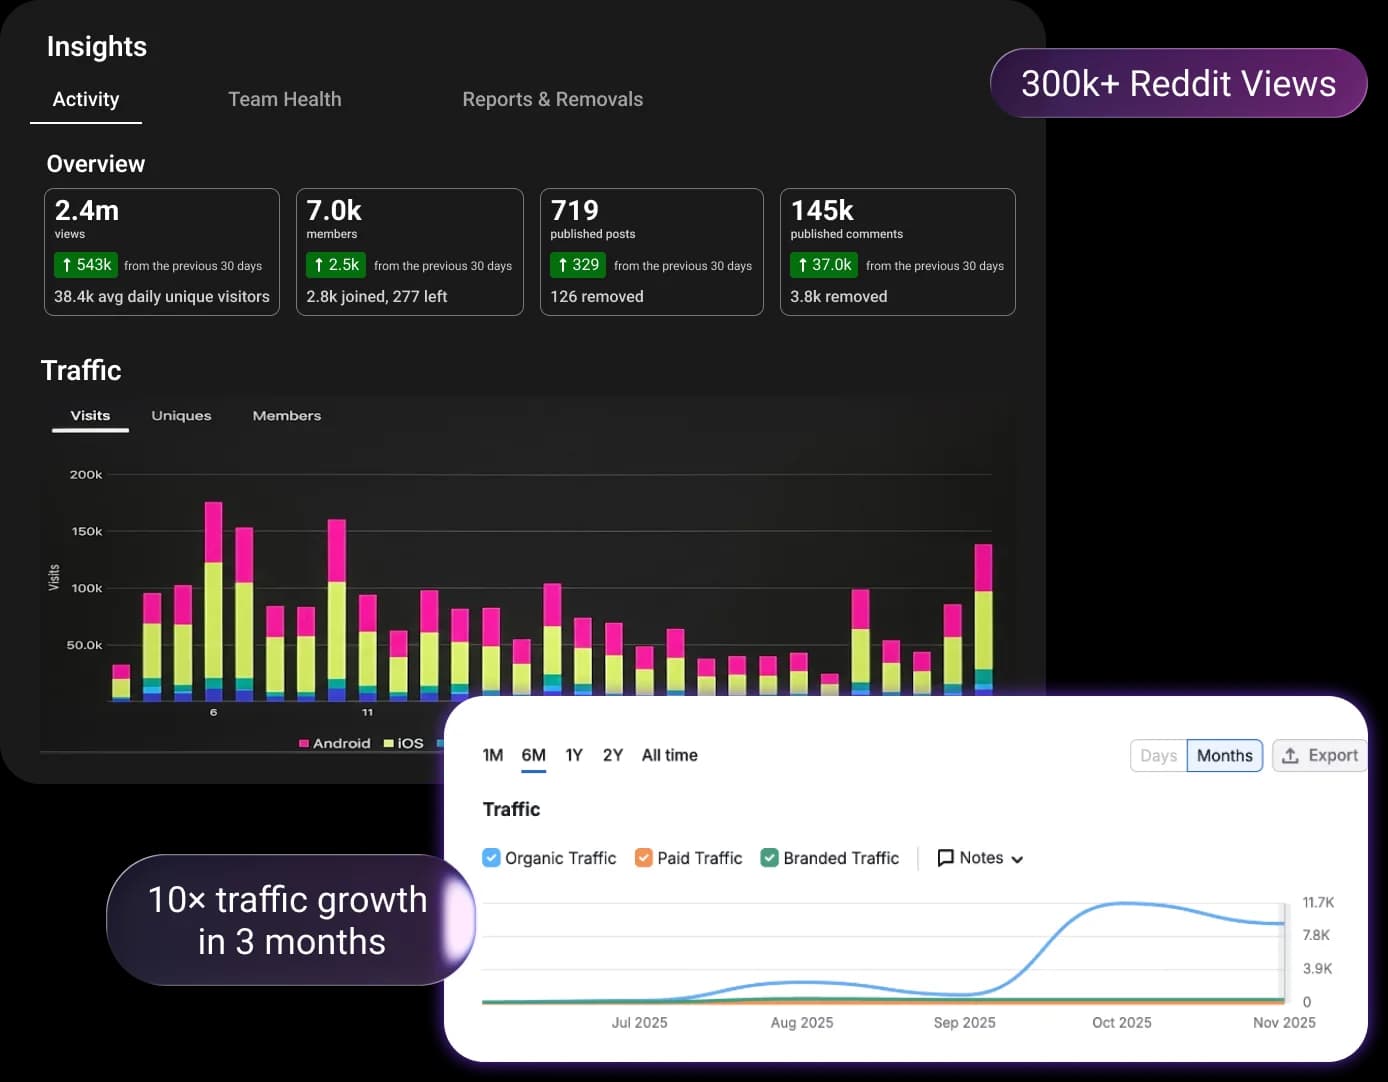Show the Uniques traffic chart tab
1388x1082 pixels.
181,416
